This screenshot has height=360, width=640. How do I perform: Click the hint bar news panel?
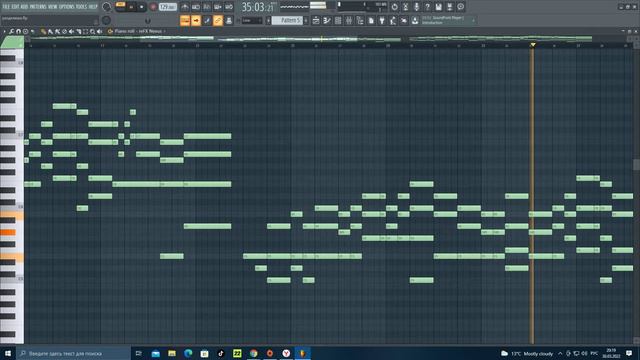tap(449, 20)
